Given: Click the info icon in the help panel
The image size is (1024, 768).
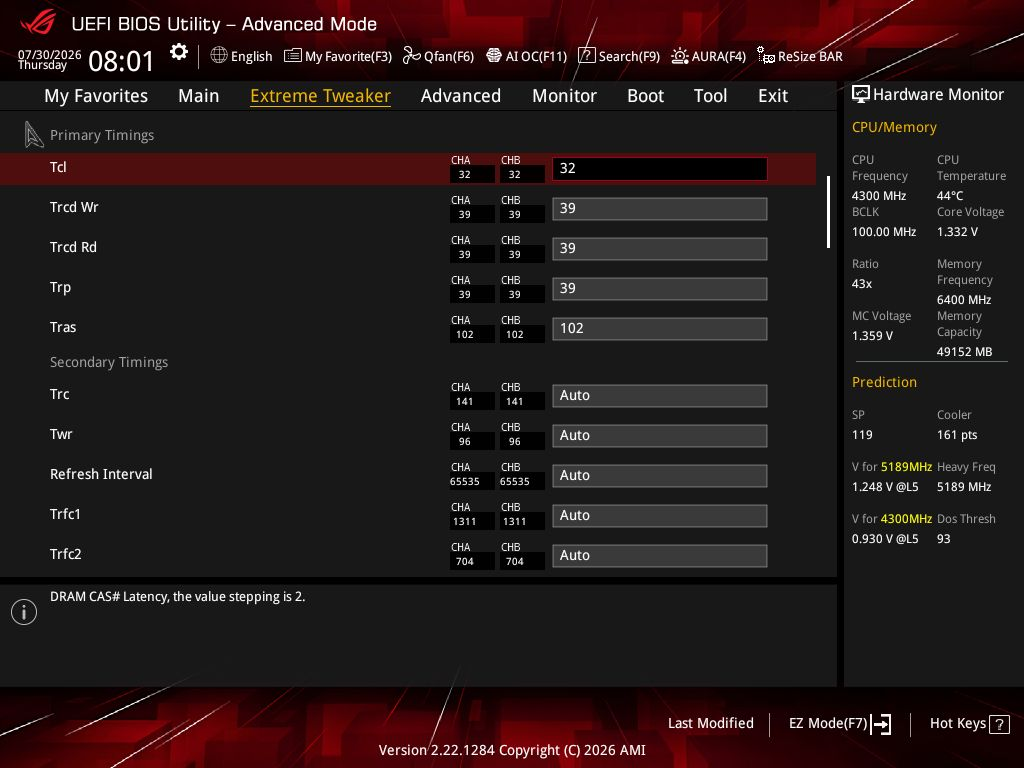Looking at the screenshot, I should [x=24, y=612].
